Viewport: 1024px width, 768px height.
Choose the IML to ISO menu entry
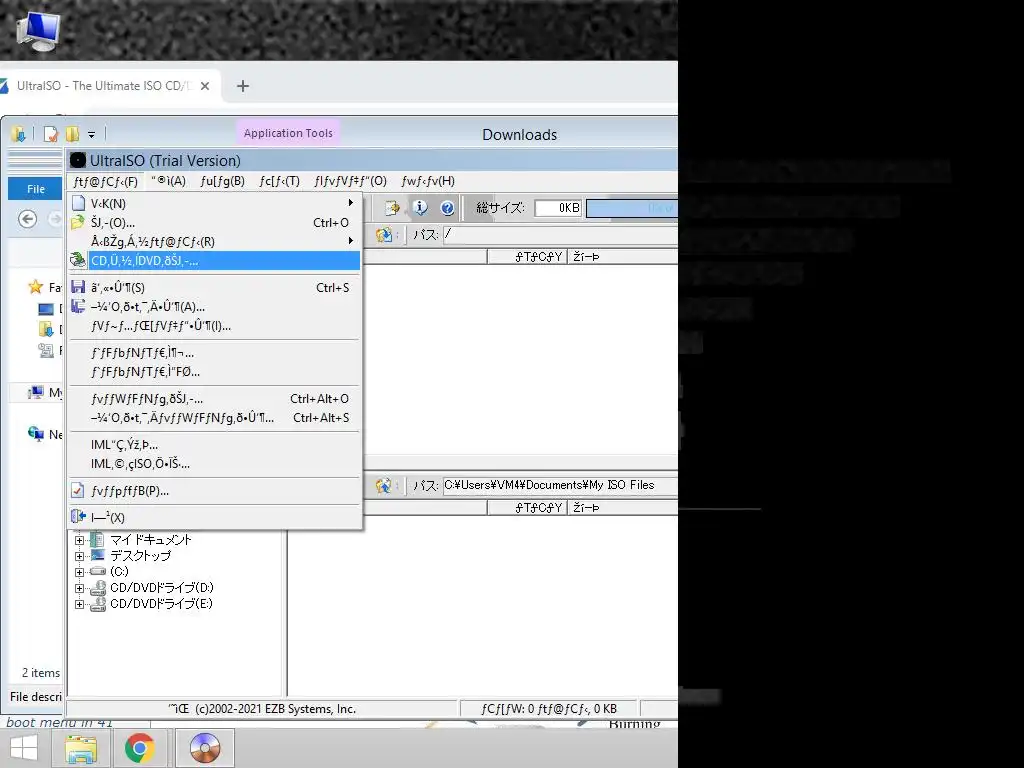(215, 464)
